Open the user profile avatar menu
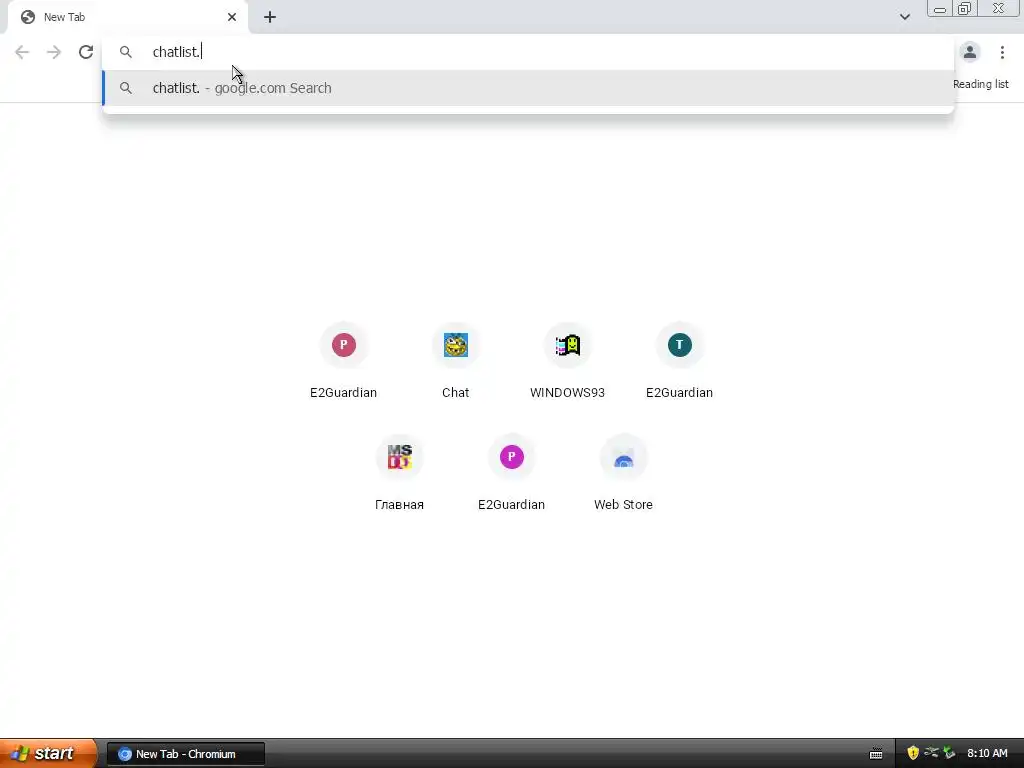The width and height of the screenshot is (1024, 768). [970, 52]
